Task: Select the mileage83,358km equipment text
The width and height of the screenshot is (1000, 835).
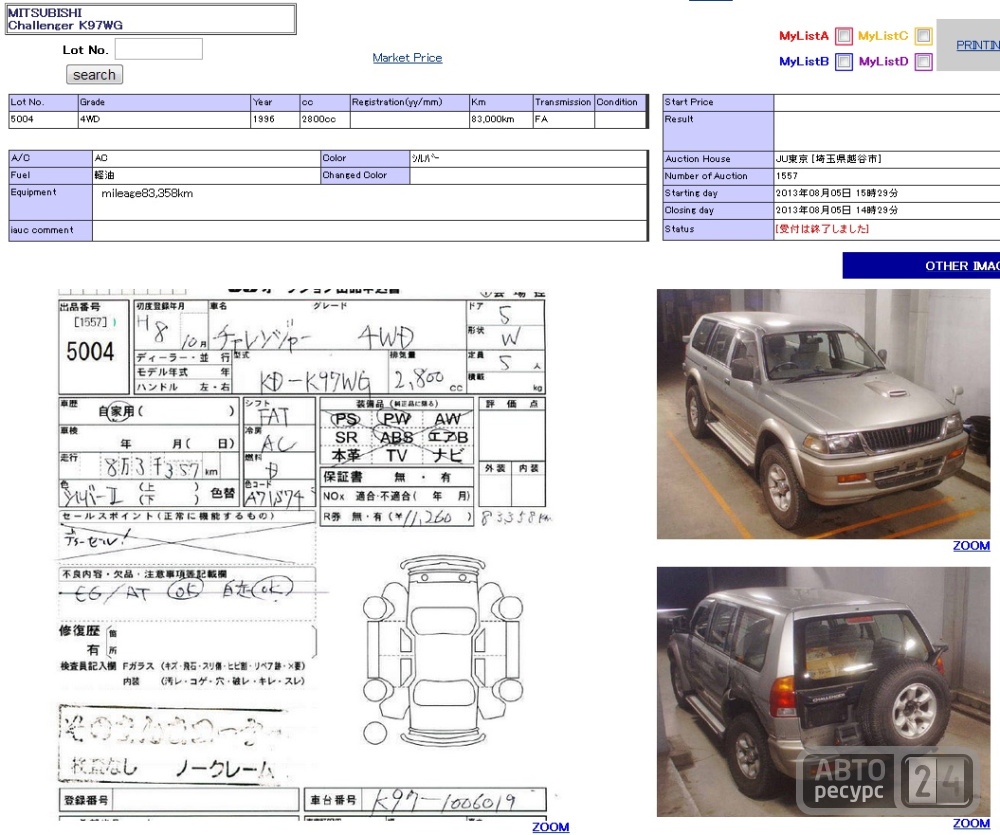Action: click(x=147, y=193)
